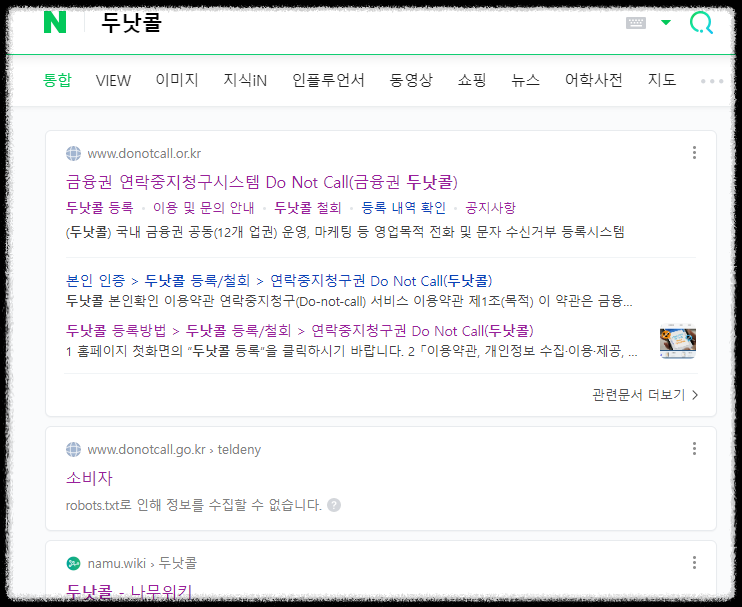Click globe icon beside www.donotcall.or.kr

[73, 153]
